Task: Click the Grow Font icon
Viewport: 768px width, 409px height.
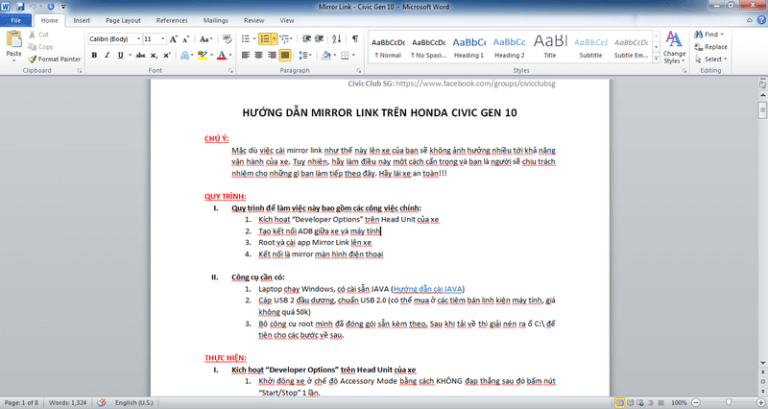Action: 174,39
